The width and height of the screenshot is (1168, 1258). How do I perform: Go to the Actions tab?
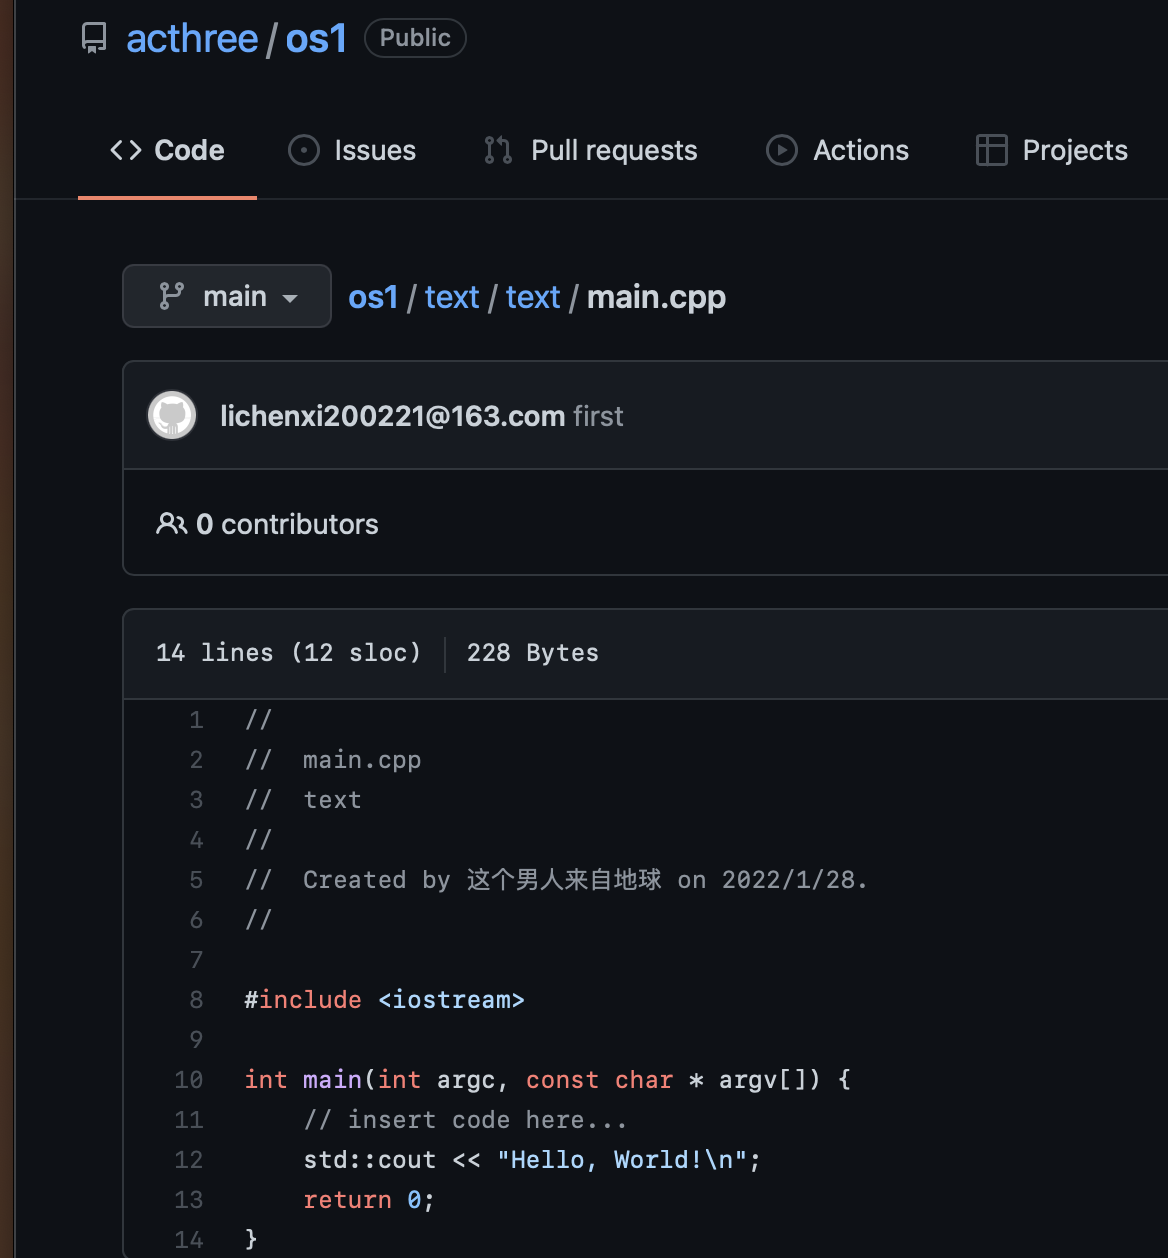[x=860, y=150]
